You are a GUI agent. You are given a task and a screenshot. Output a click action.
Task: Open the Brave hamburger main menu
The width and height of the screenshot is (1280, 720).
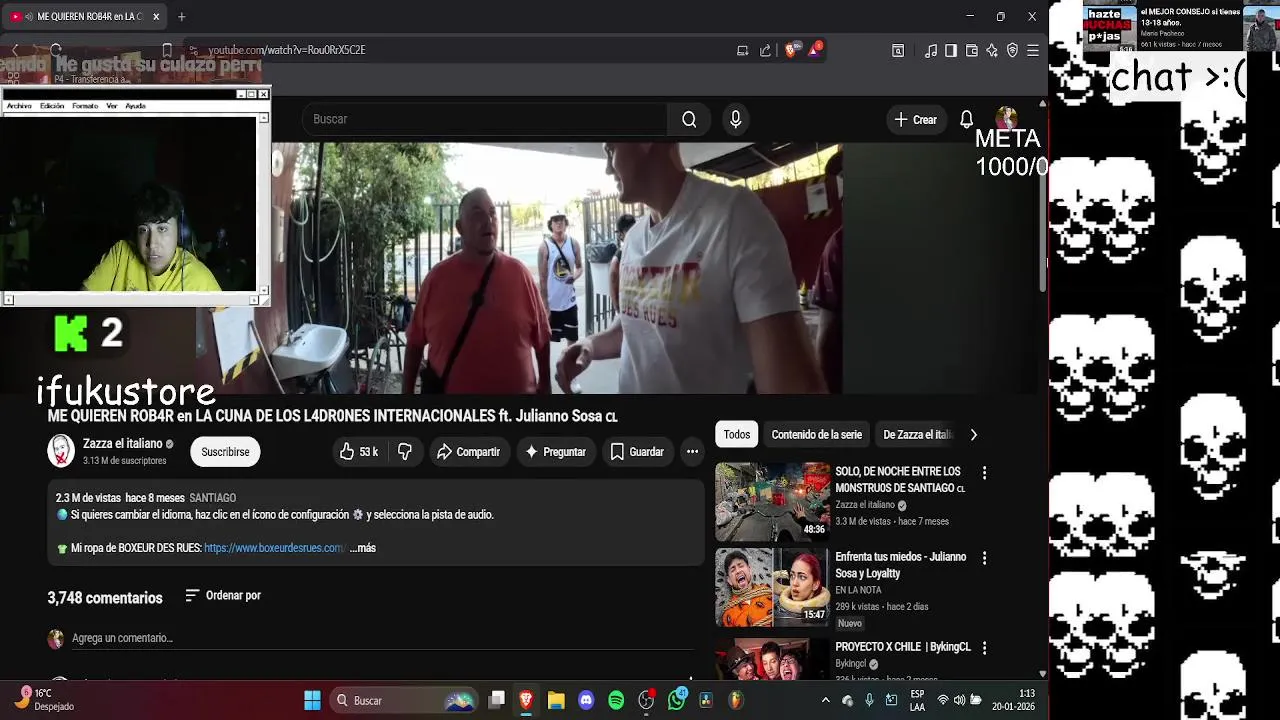1033,50
